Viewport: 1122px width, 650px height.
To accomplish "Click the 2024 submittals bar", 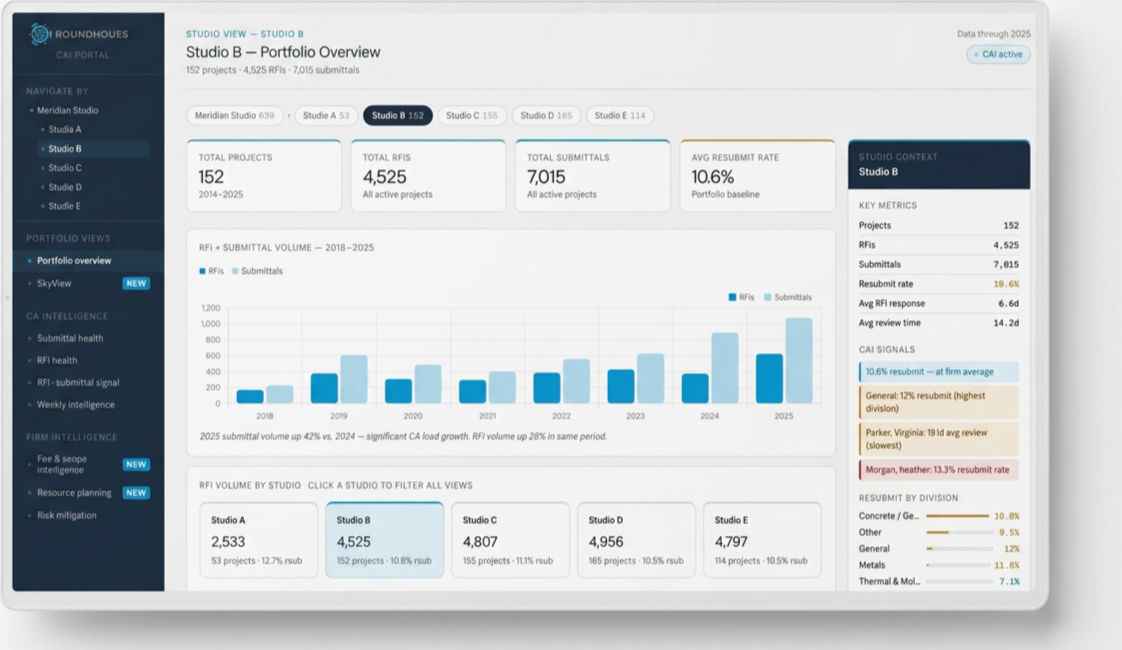I will point(725,368).
